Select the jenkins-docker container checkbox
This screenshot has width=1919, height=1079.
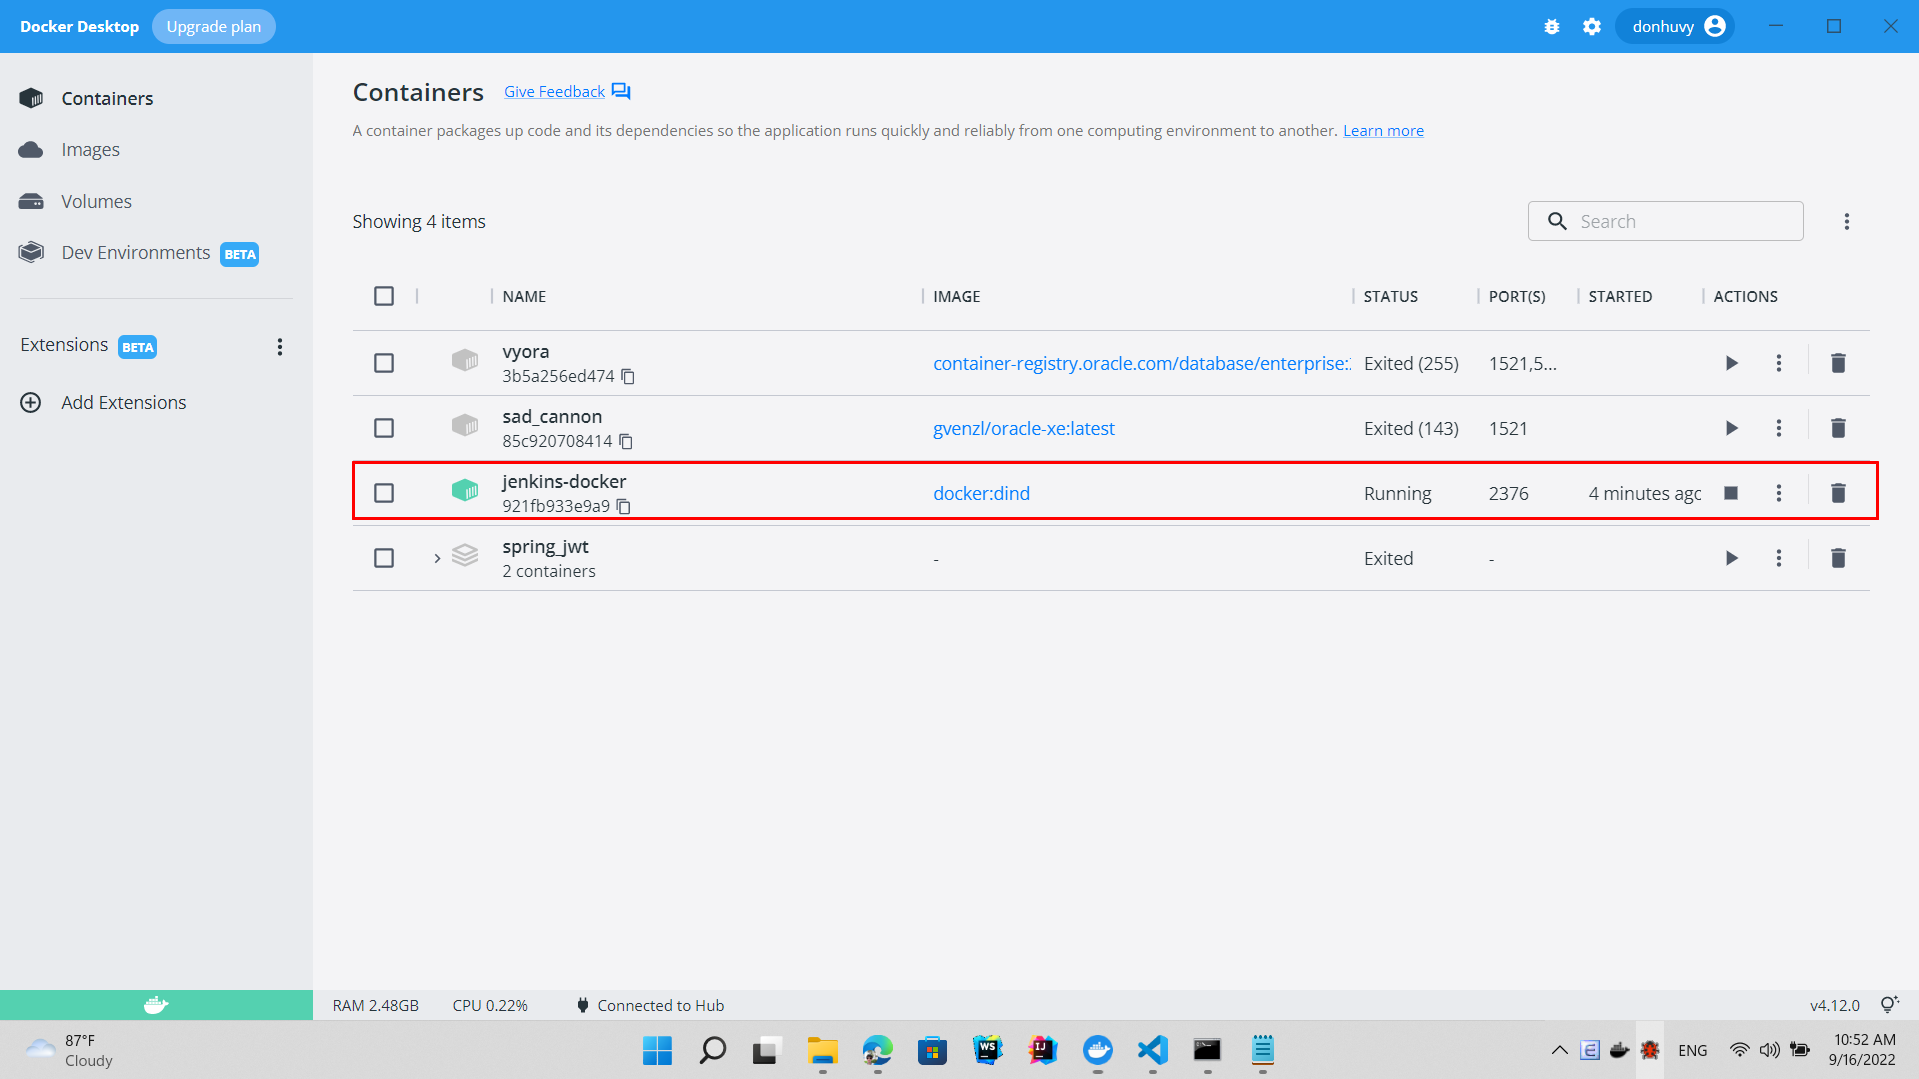pyautogui.click(x=384, y=493)
